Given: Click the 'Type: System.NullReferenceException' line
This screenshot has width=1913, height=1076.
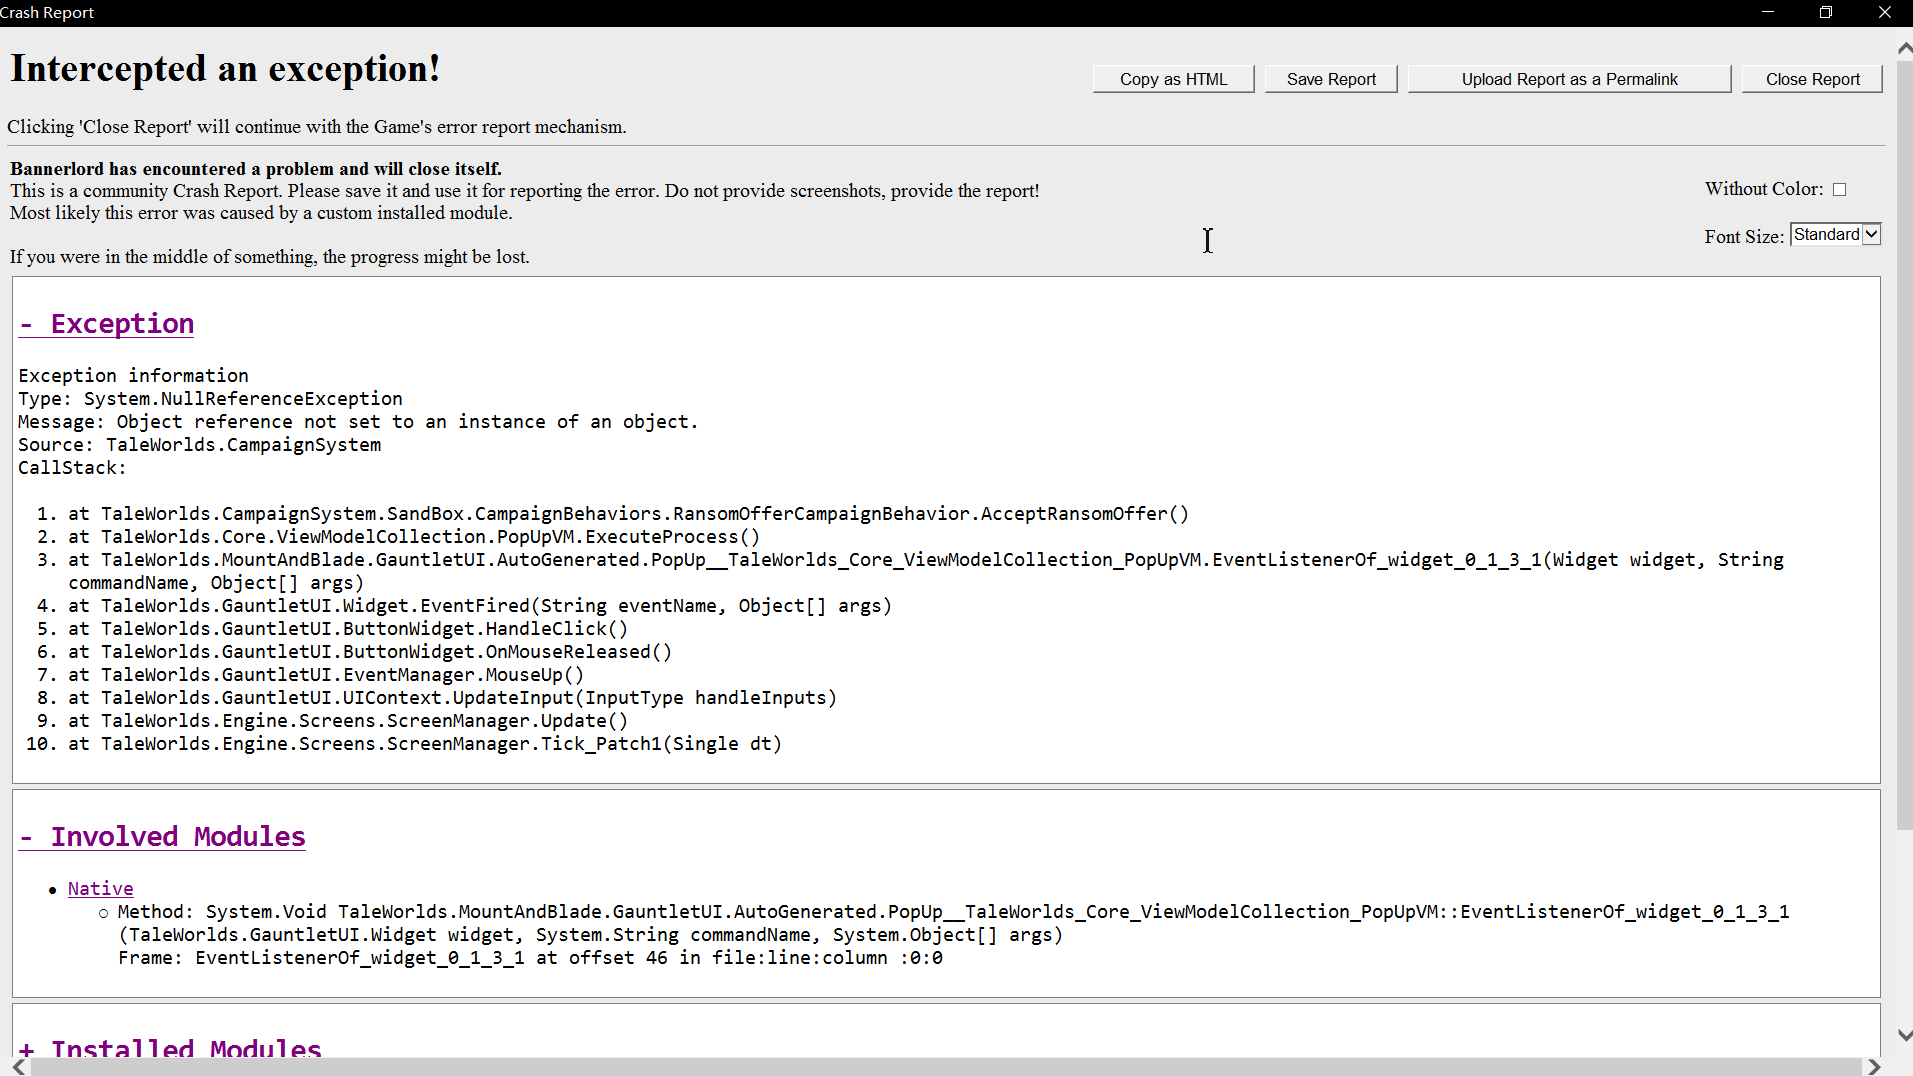Looking at the screenshot, I should click(210, 399).
